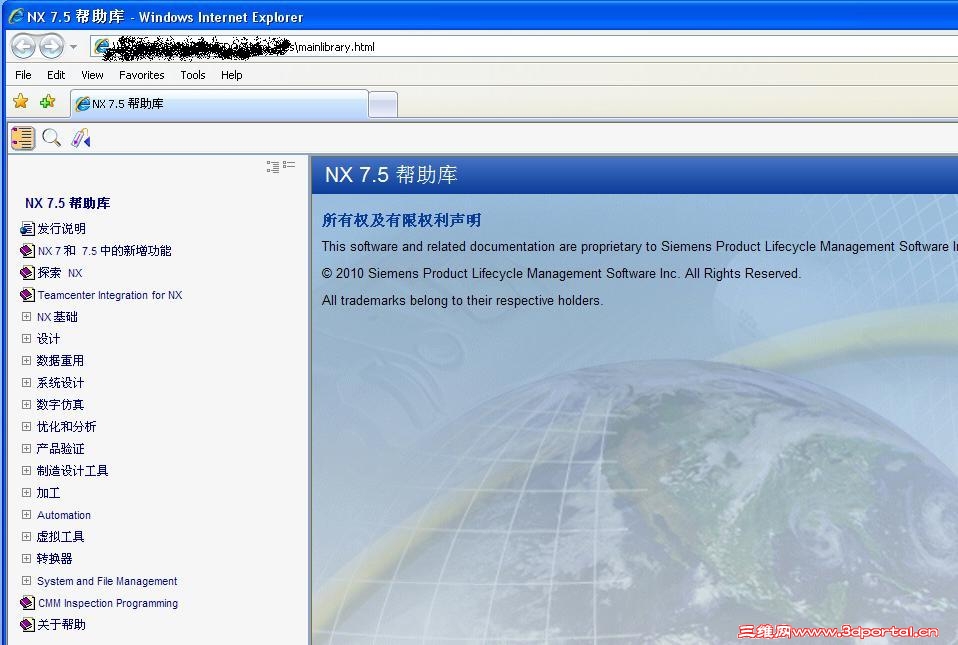Expand the NX 基础 tree node

tap(26, 316)
